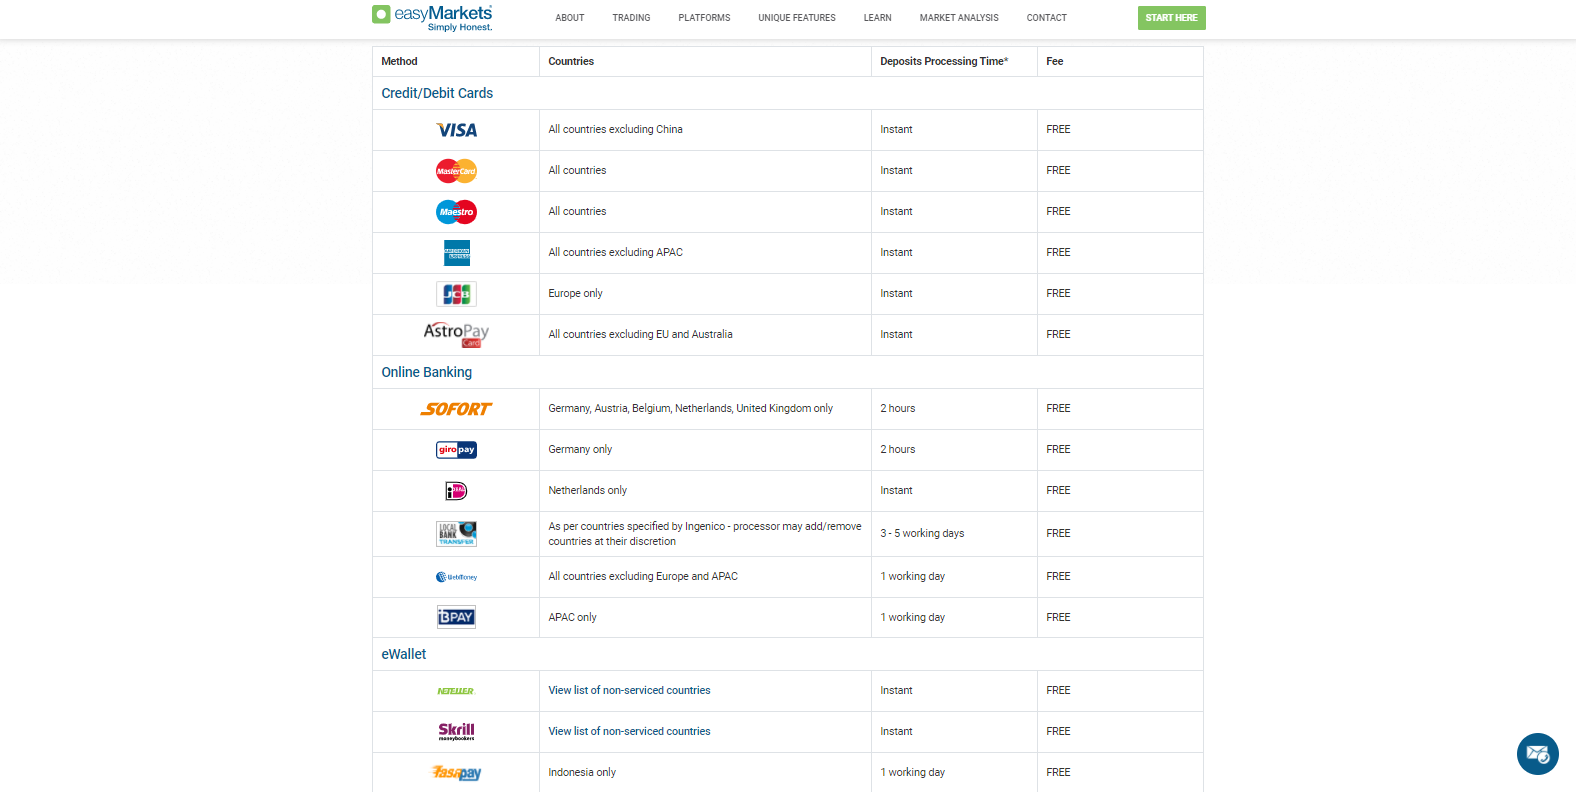Open the MARKET ANALYSIS menu
Screen dimensions: 1576x792
point(959,18)
